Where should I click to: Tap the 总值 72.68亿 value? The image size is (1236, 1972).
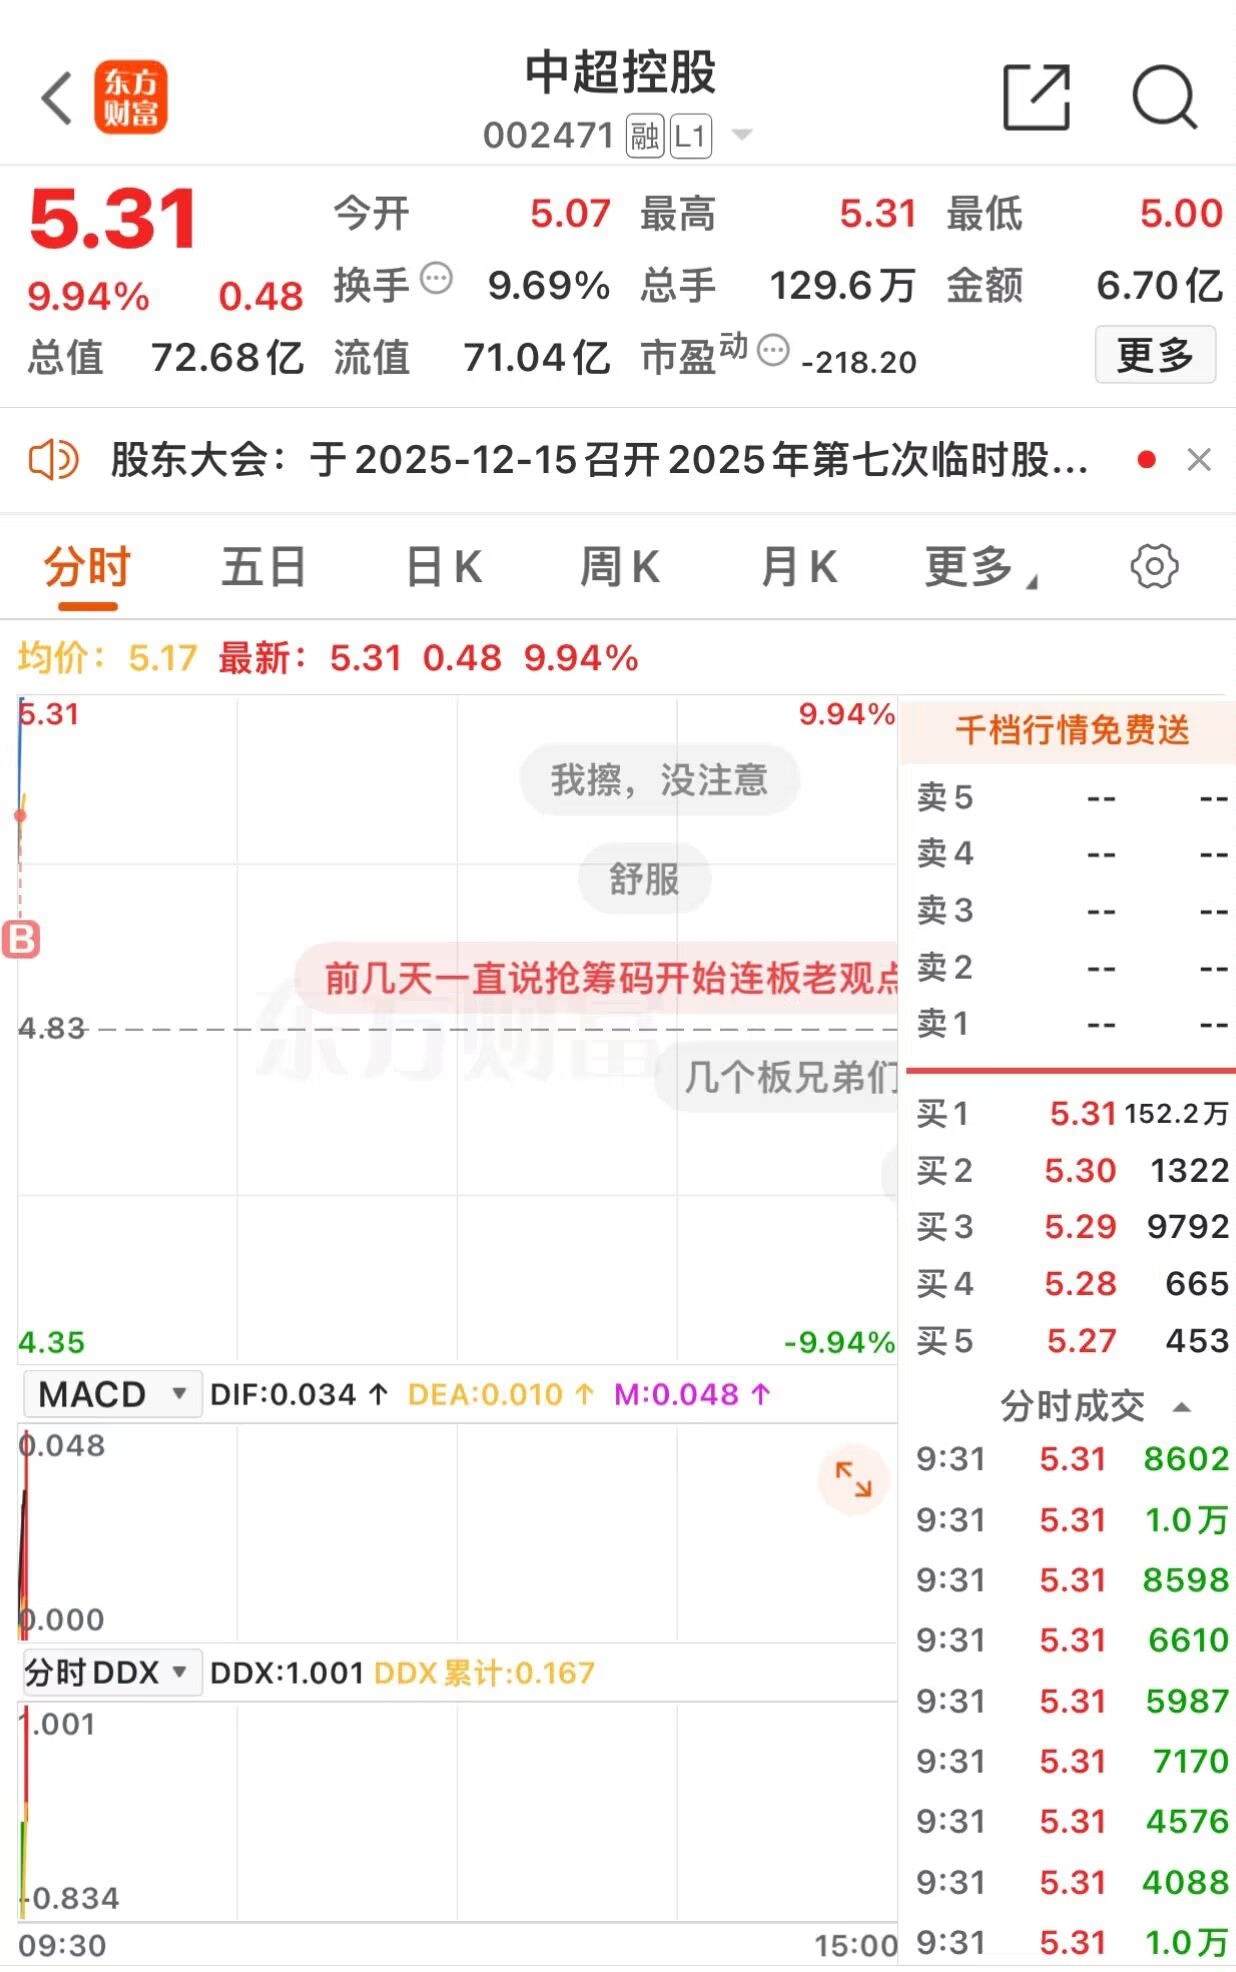pos(166,357)
